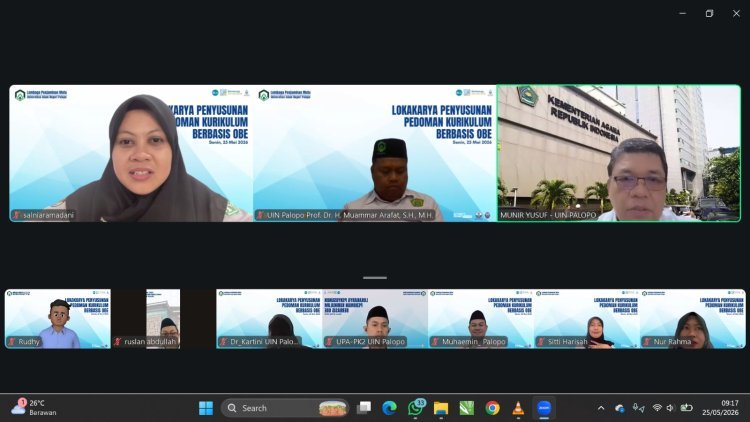This screenshot has width=750, height=422.
Task: Open the weather widget showing 26°C Berawan
Action: click(33, 408)
